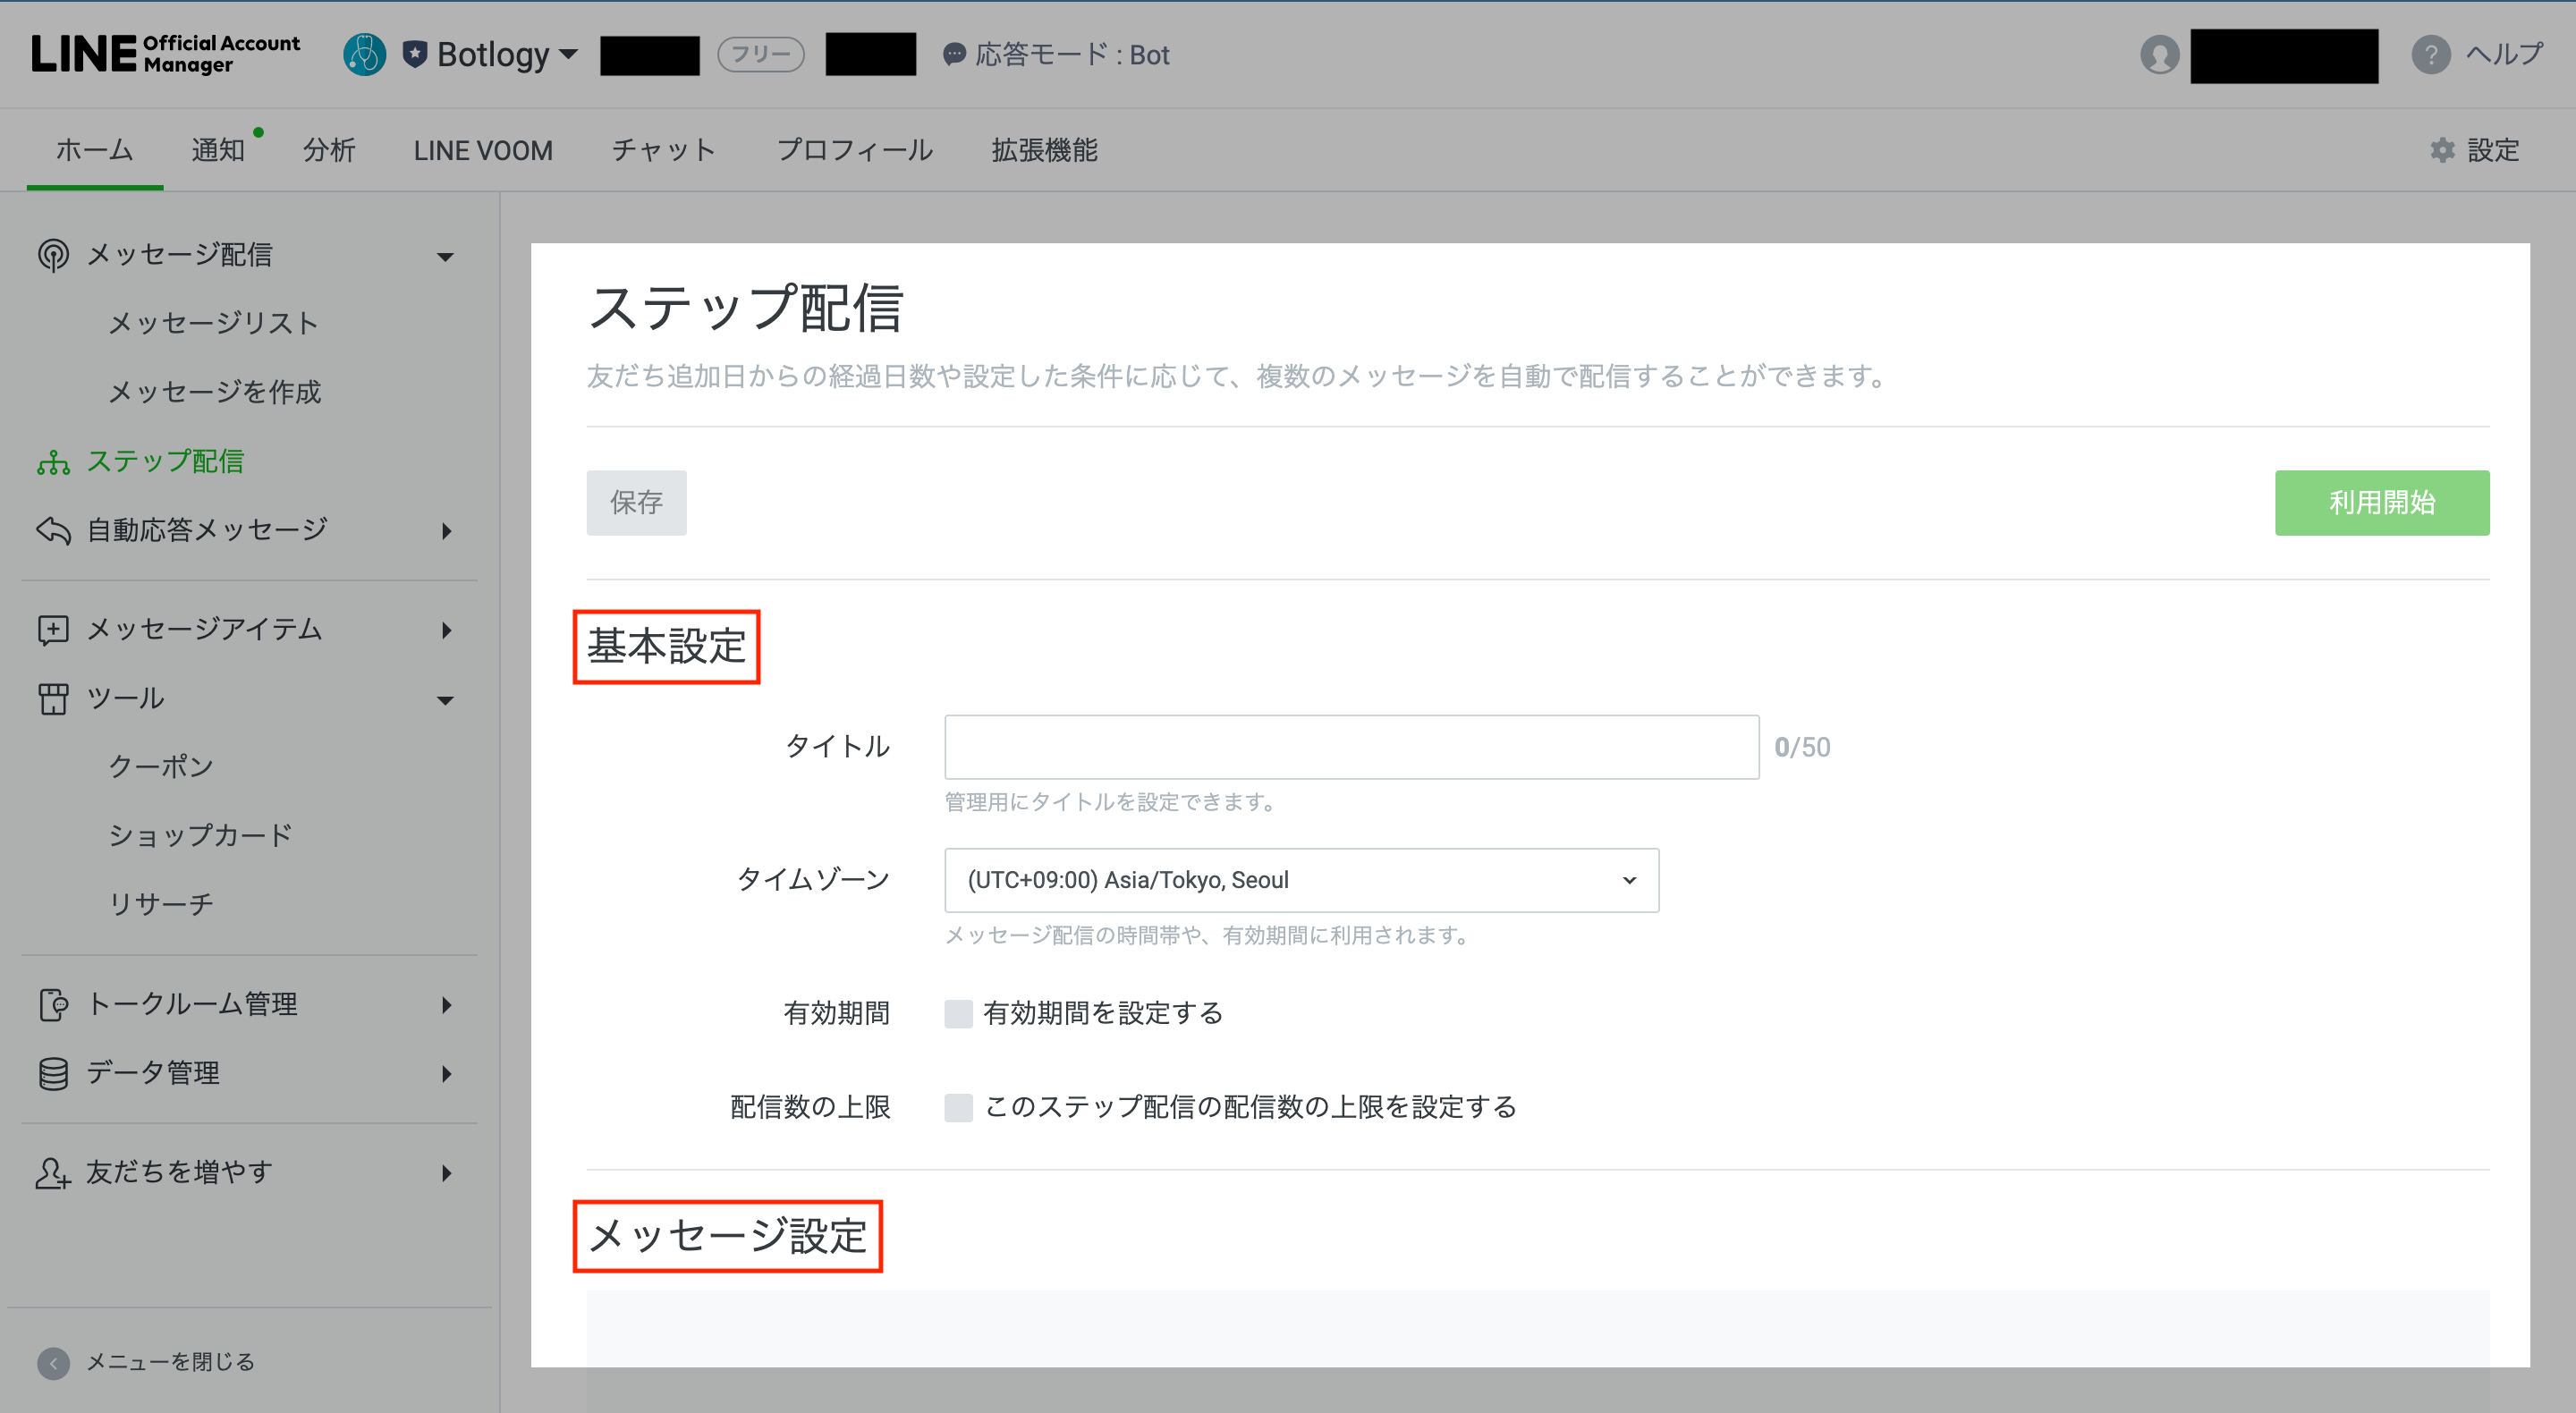Open the LINE VOOM tab
The height and width of the screenshot is (1413, 2576).
483,150
